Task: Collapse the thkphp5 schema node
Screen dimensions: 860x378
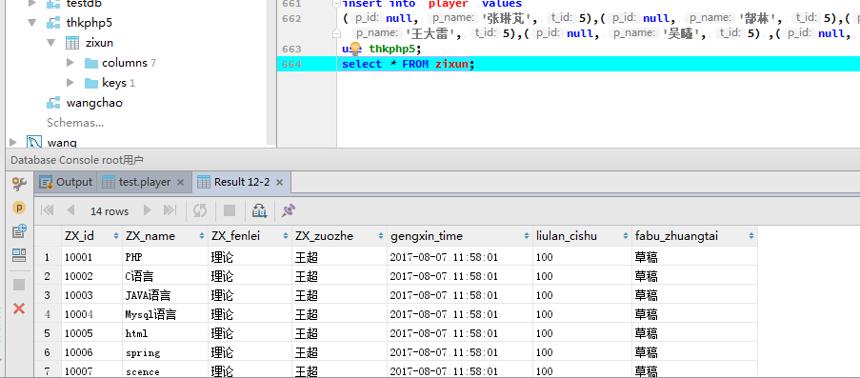Action: 32,23
